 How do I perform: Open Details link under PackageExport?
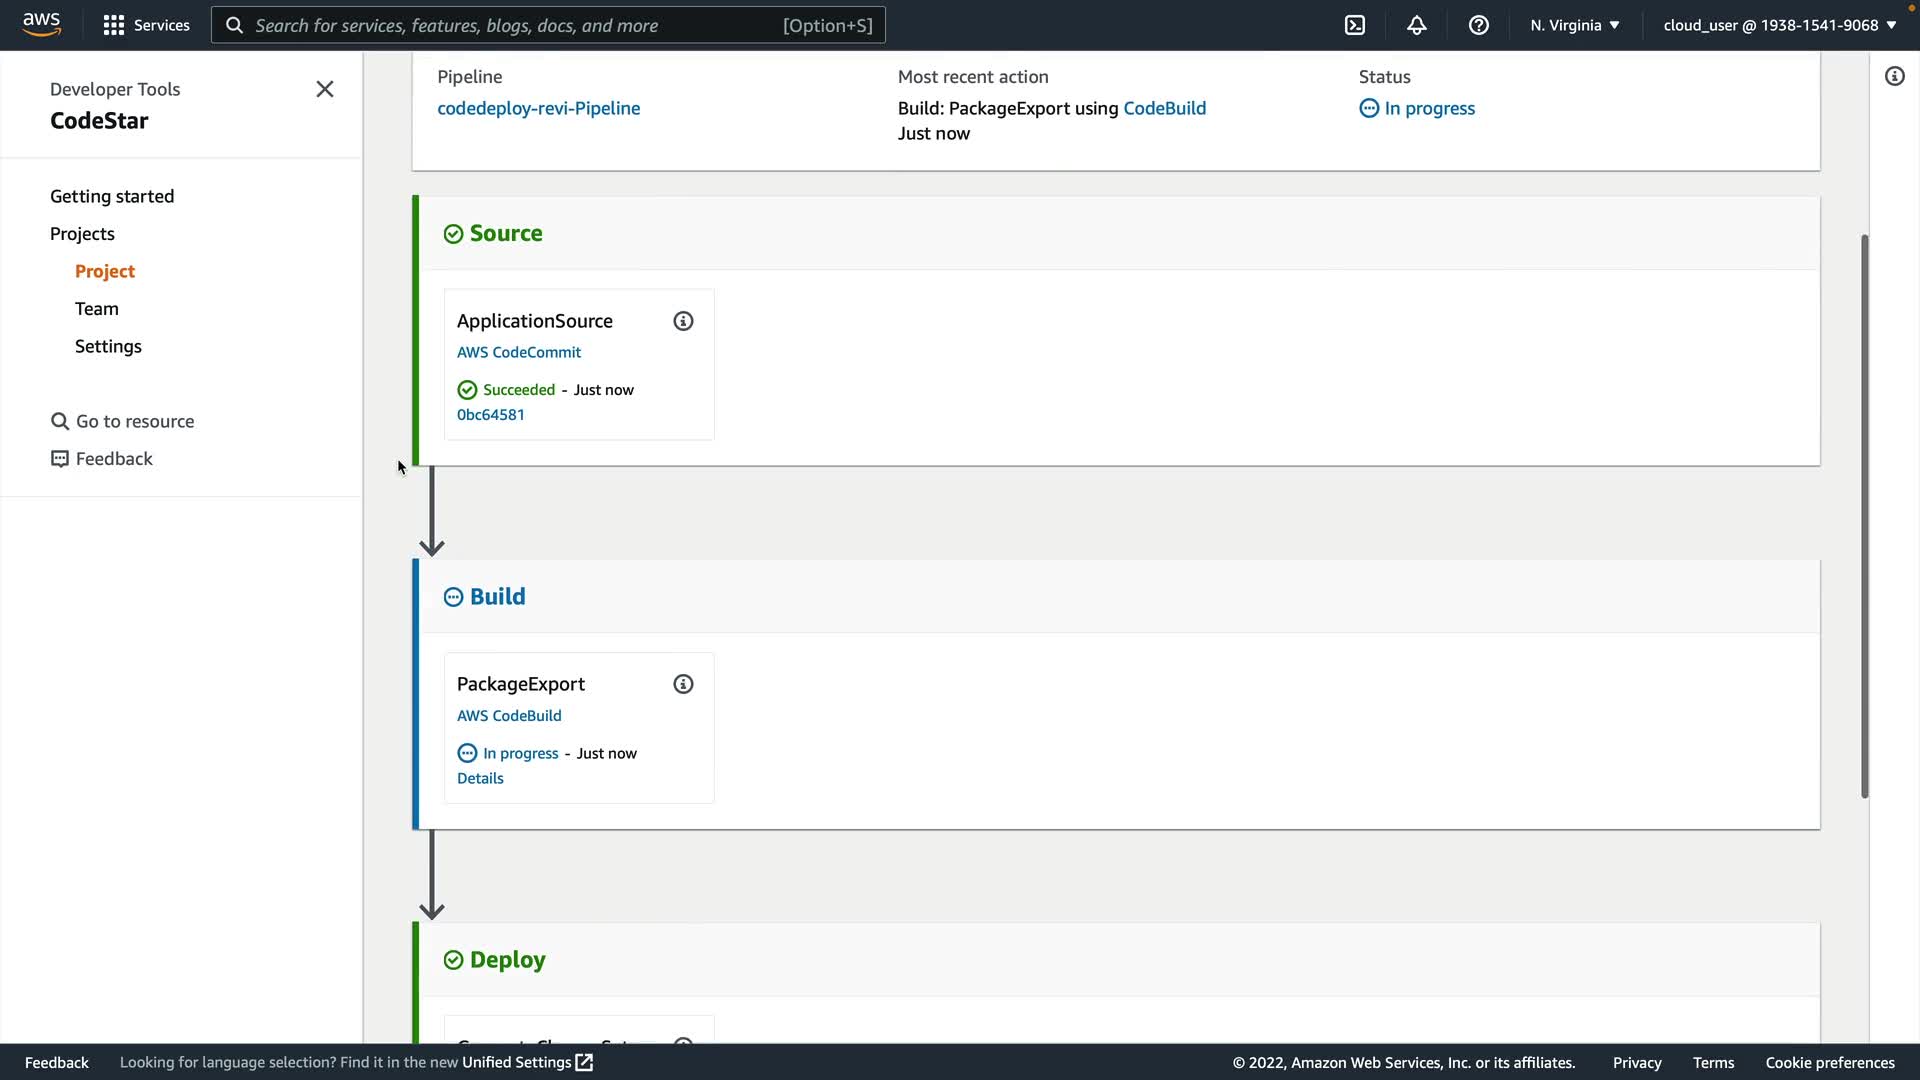click(480, 778)
